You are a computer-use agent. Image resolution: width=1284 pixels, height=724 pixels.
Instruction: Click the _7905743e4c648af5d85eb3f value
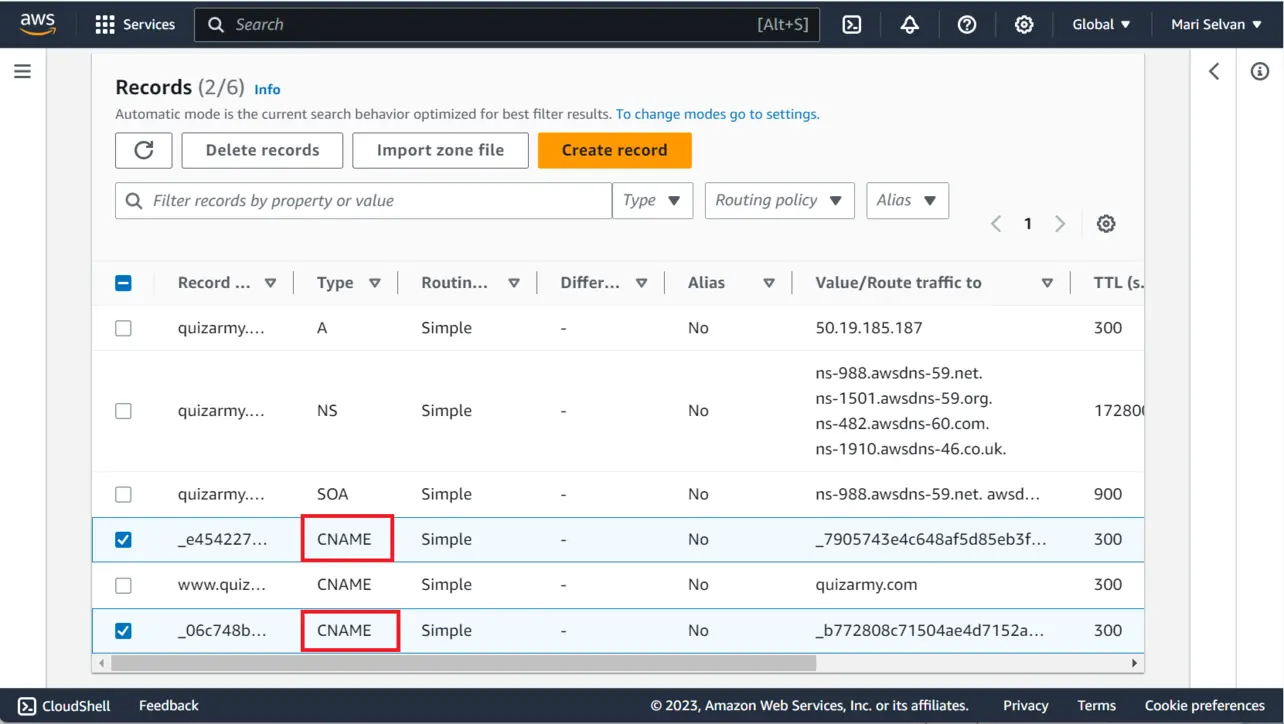(x=931, y=539)
